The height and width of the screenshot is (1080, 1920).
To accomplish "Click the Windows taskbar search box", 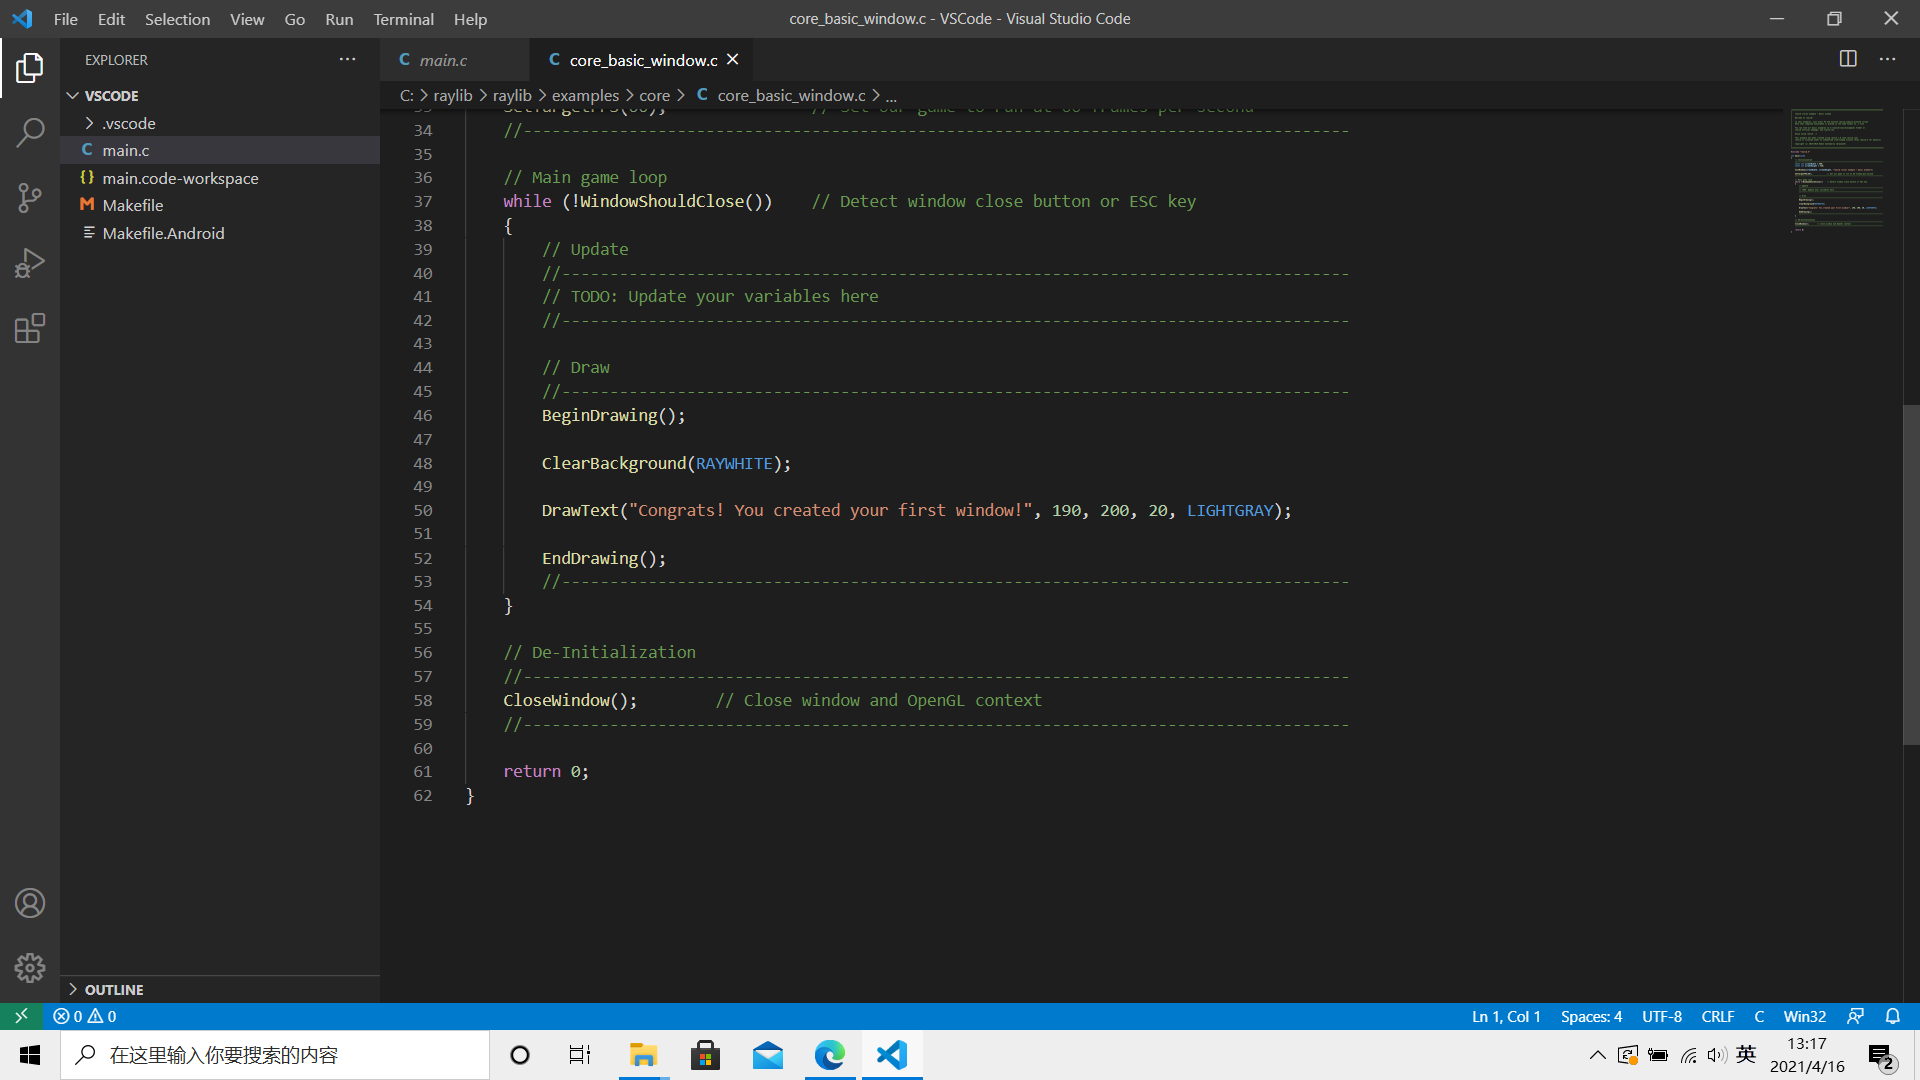I will [275, 1055].
